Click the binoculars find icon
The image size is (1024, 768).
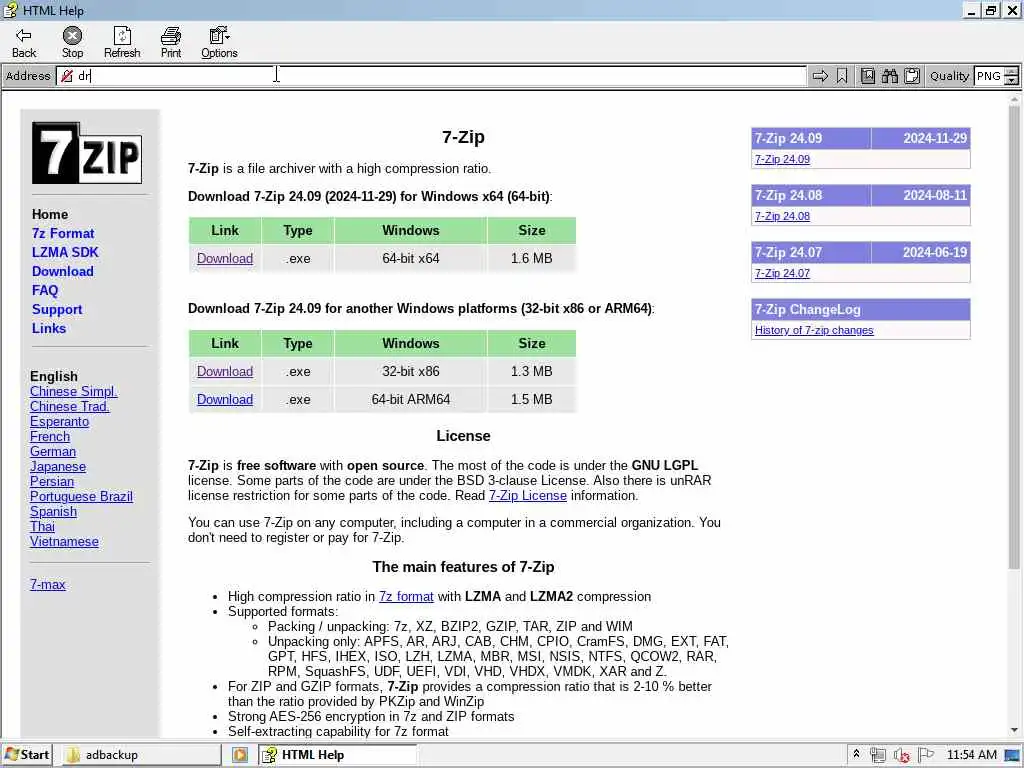[889, 76]
